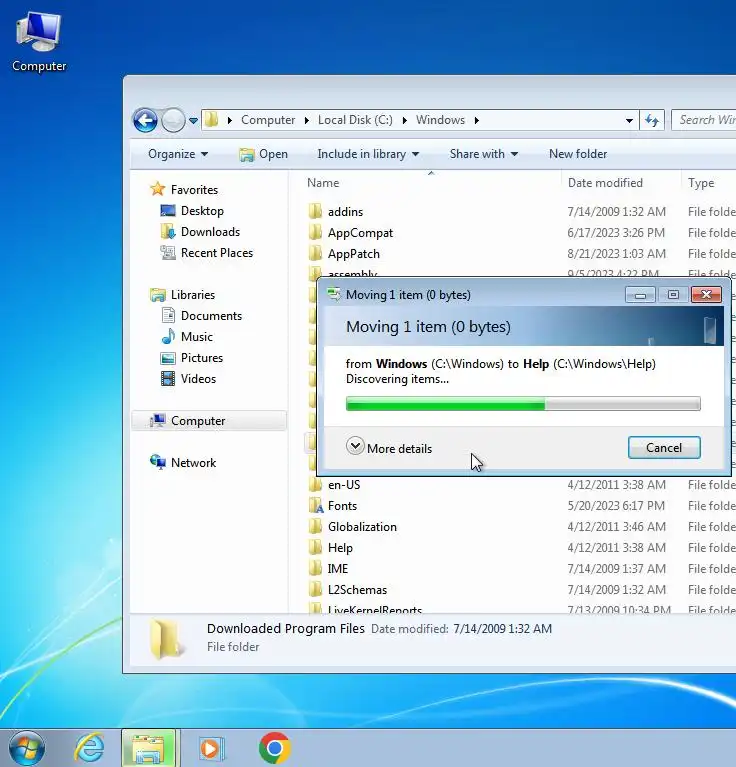Select the en-US folder icon

point(315,485)
